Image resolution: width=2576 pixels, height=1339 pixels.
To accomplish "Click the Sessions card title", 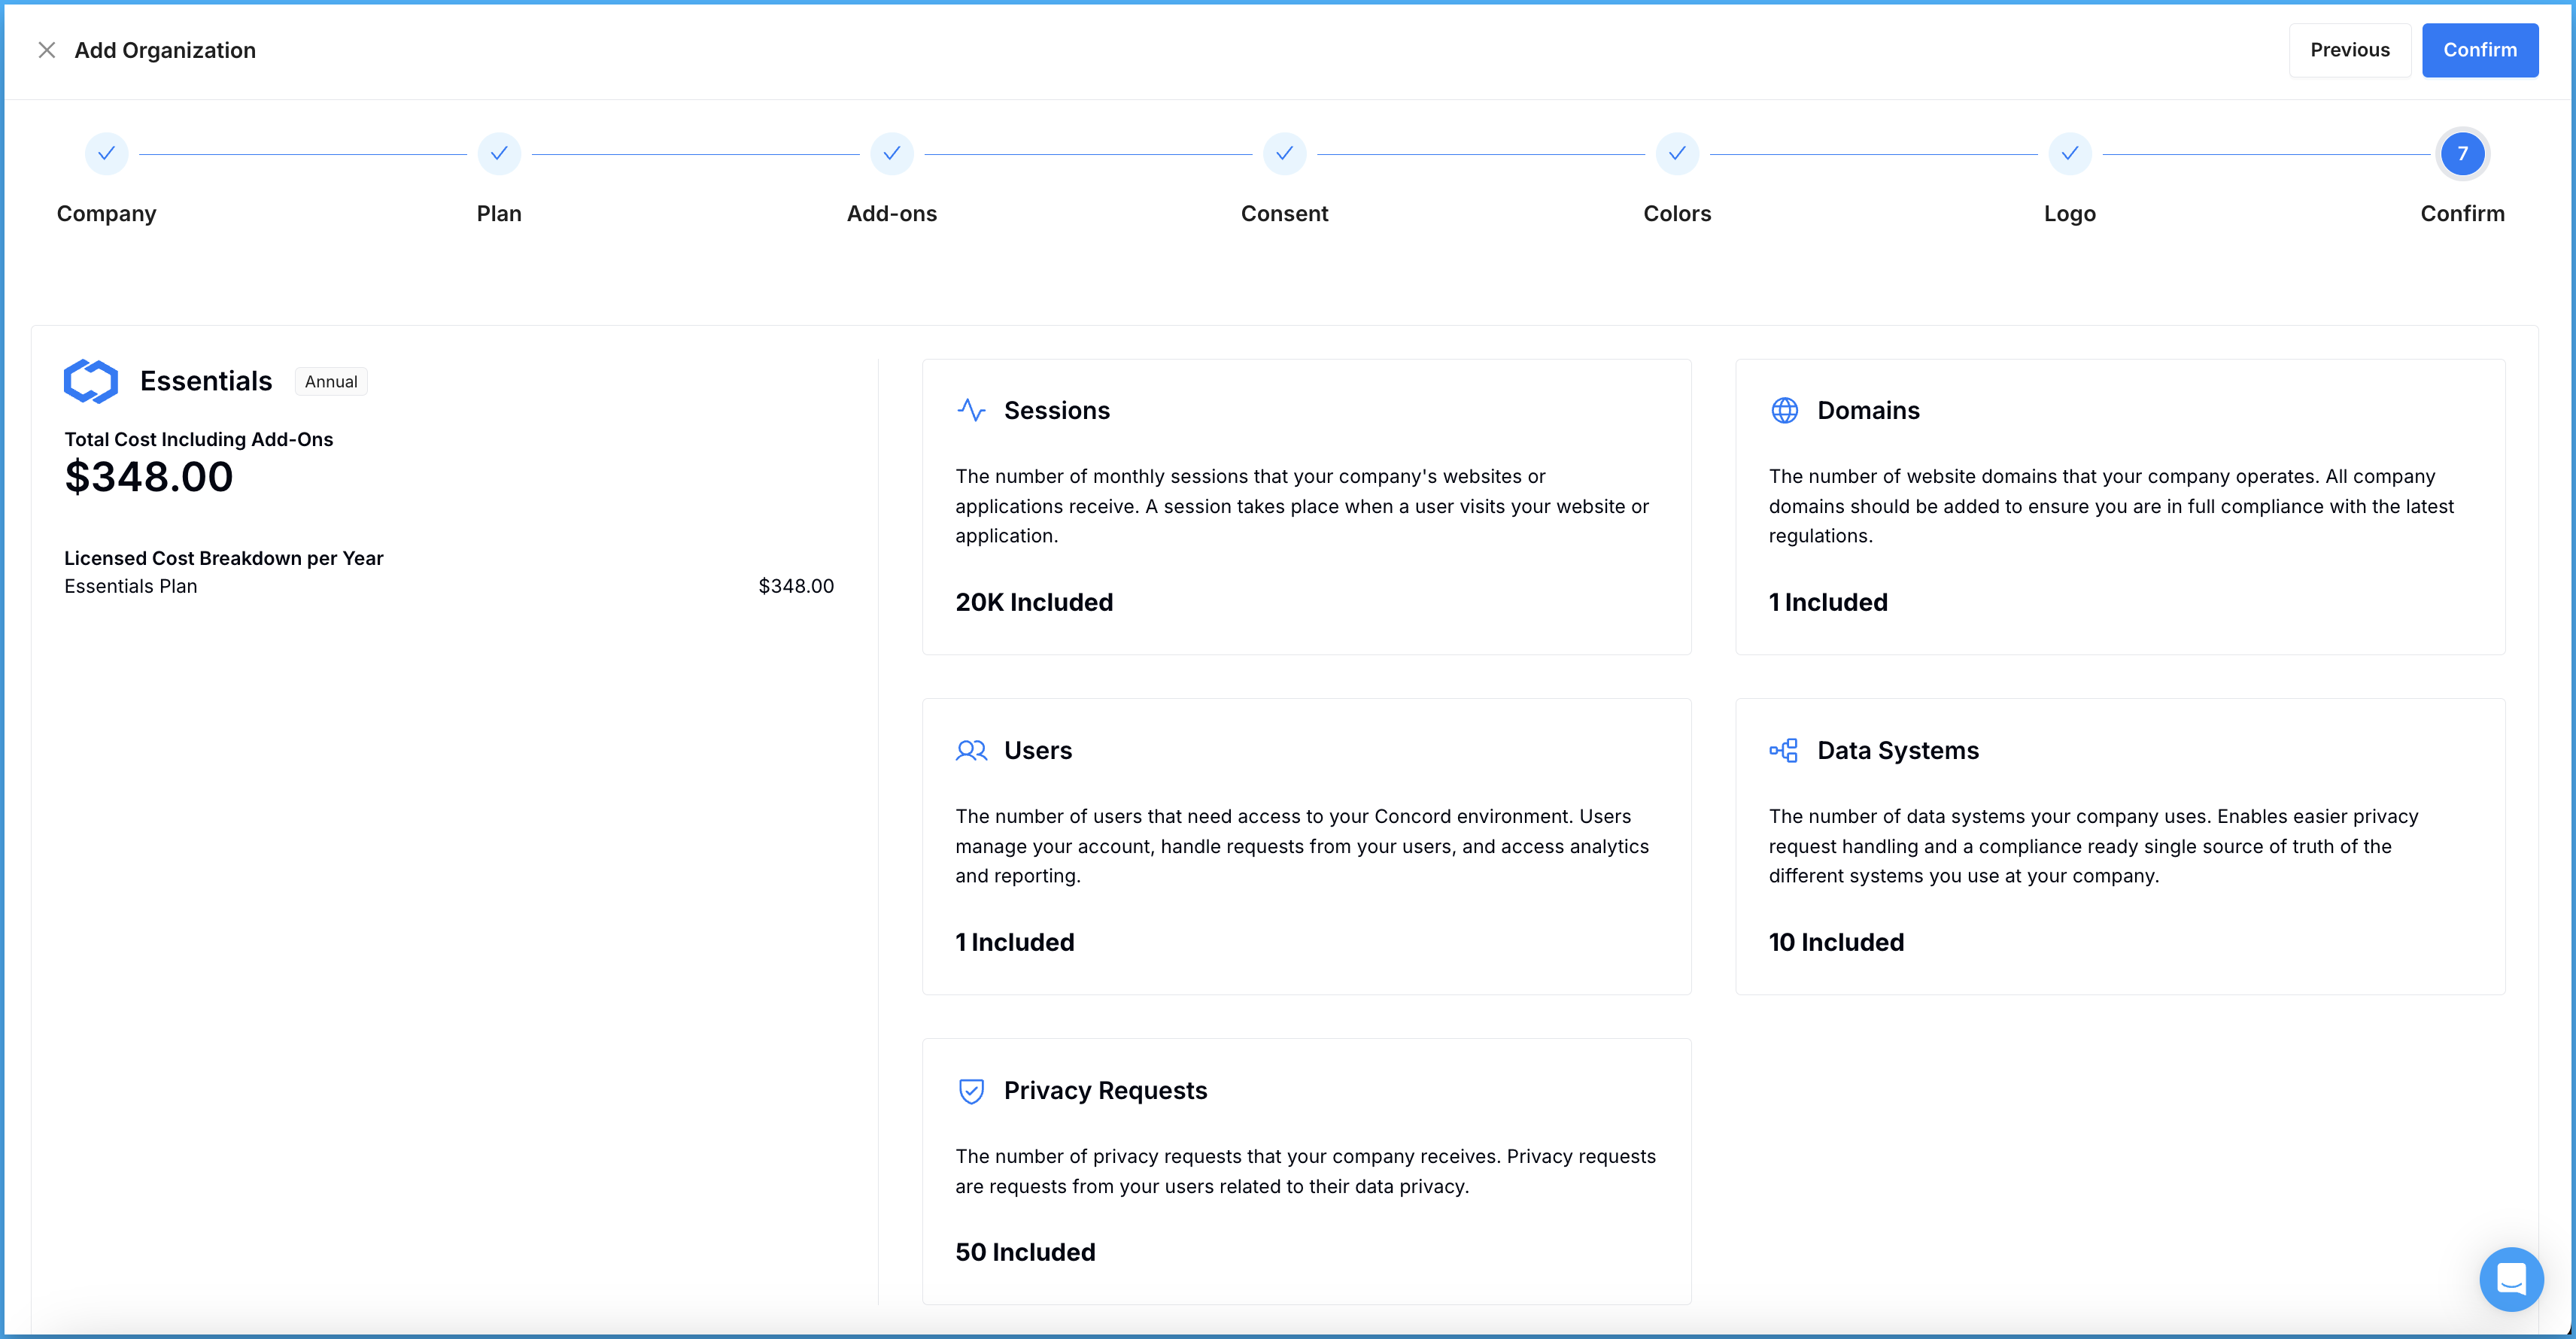I will 1057,411.
